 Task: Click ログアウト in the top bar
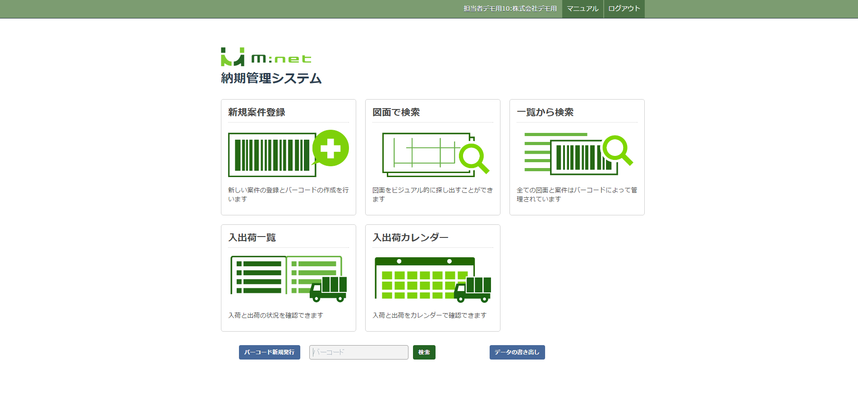click(624, 9)
